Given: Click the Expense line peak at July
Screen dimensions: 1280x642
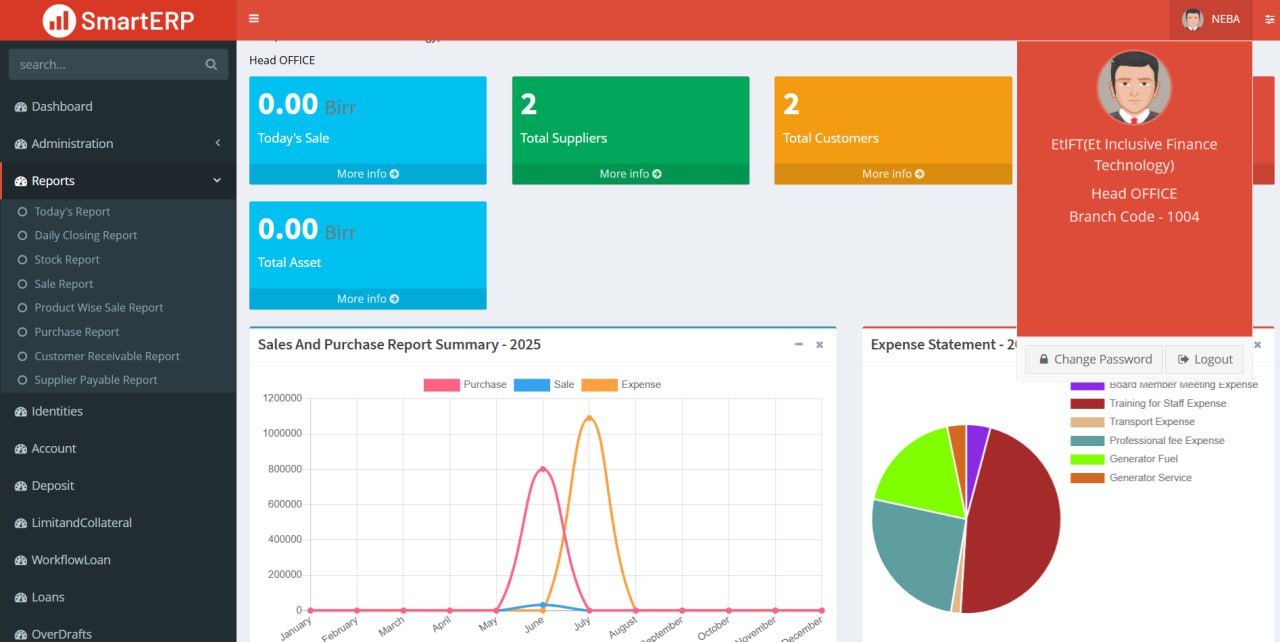Looking at the screenshot, I should click(589, 417).
